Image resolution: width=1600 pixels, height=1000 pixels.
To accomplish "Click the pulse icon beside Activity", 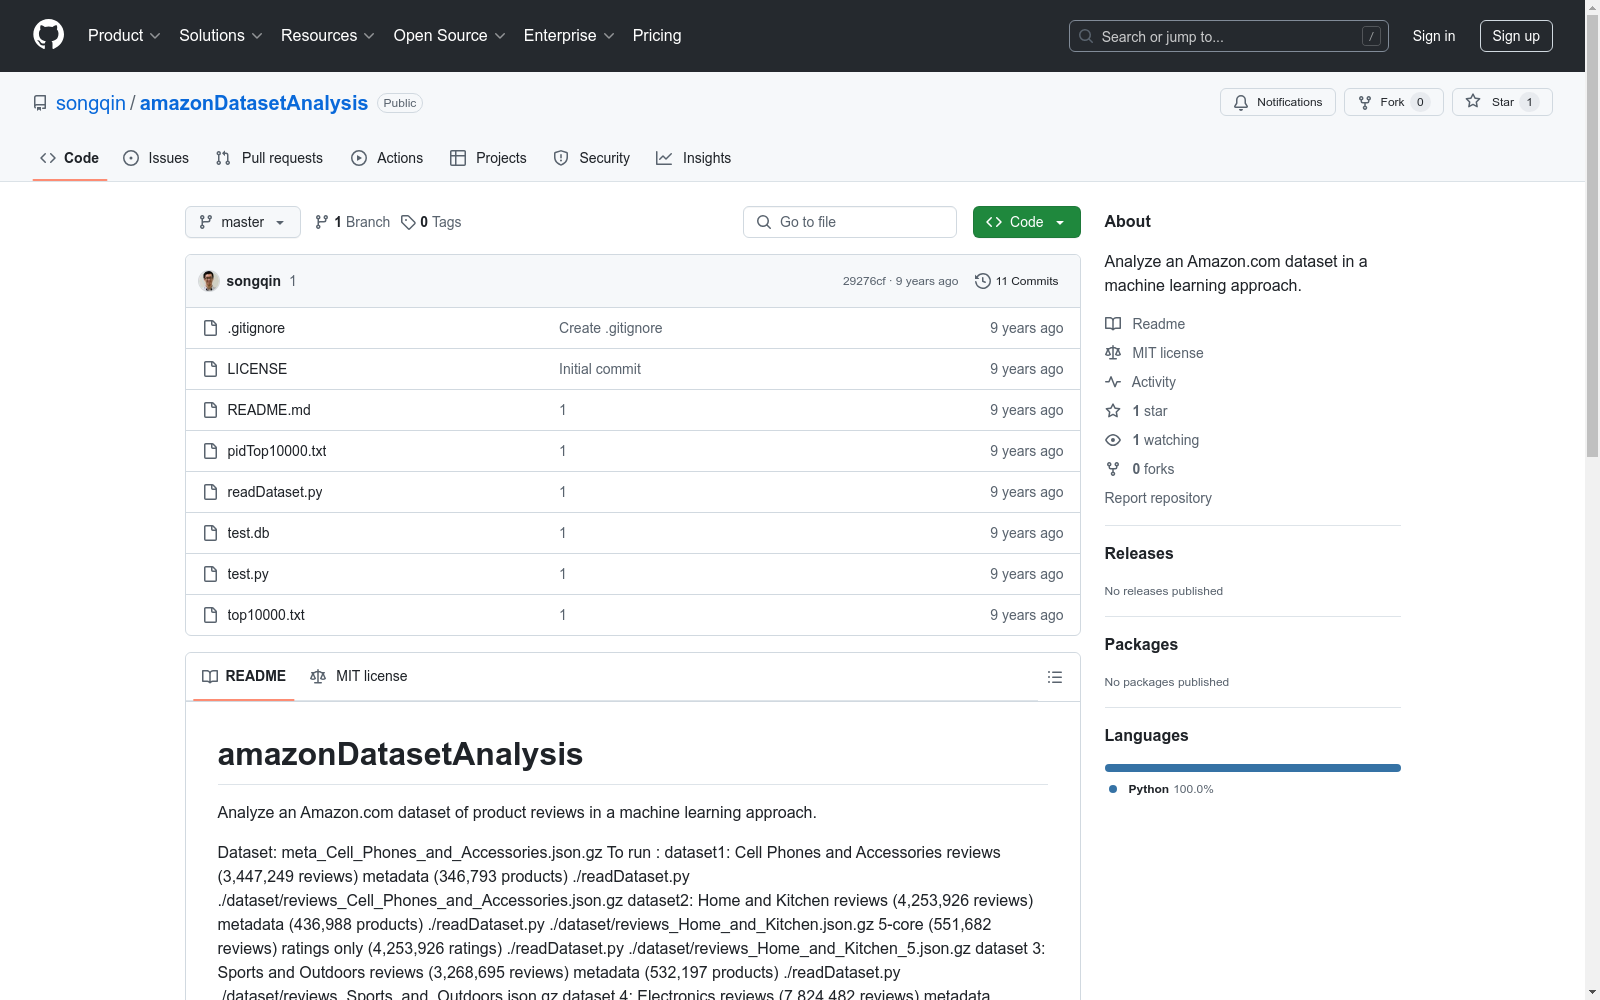I will tap(1113, 382).
